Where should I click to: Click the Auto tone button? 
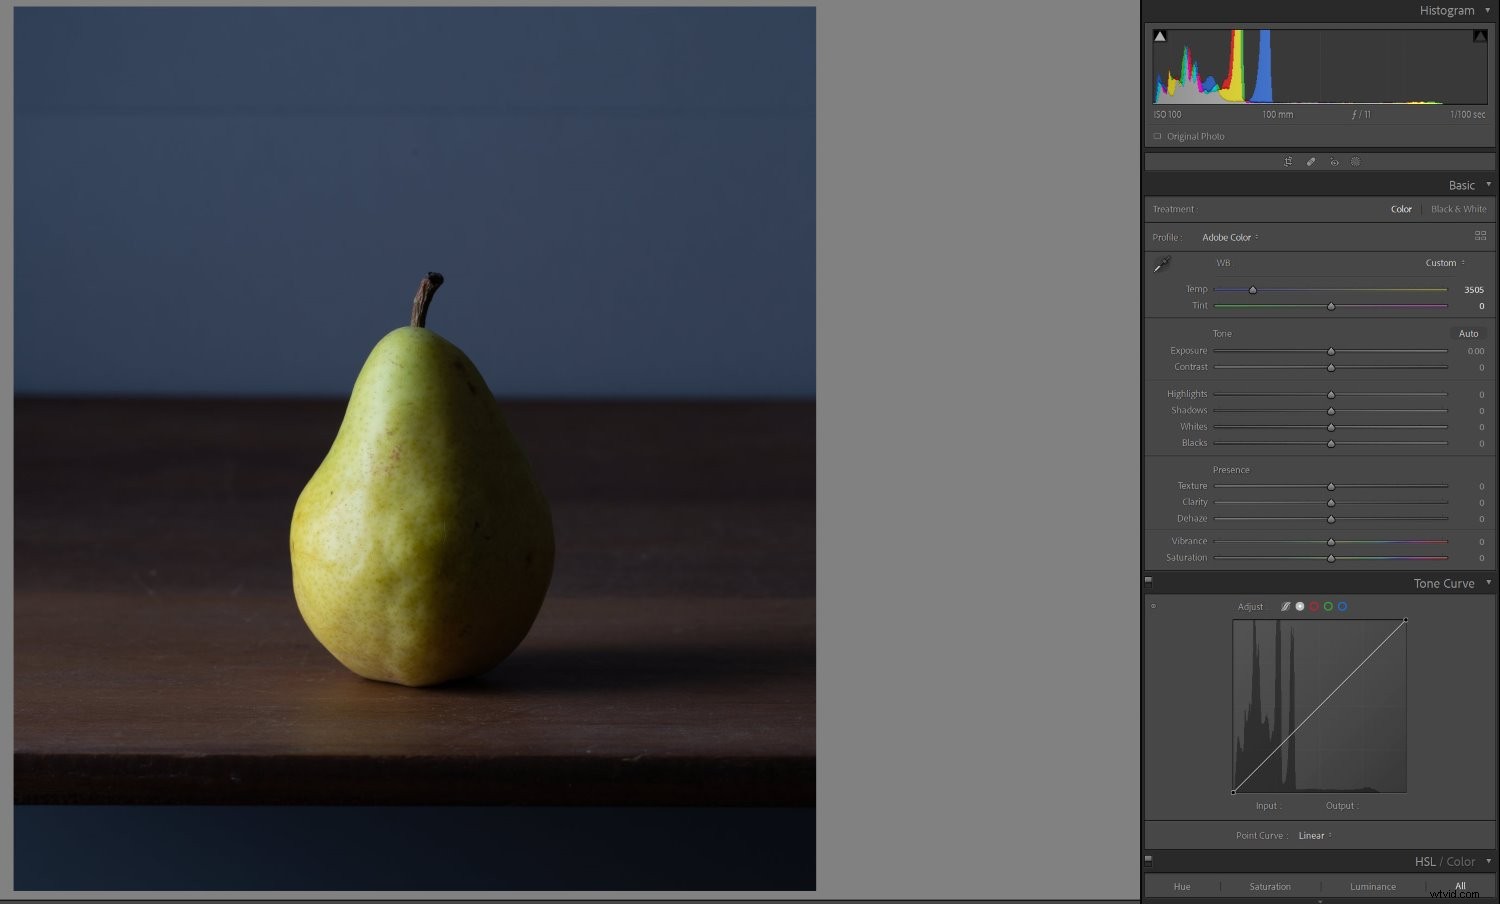tap(1468, 333)
